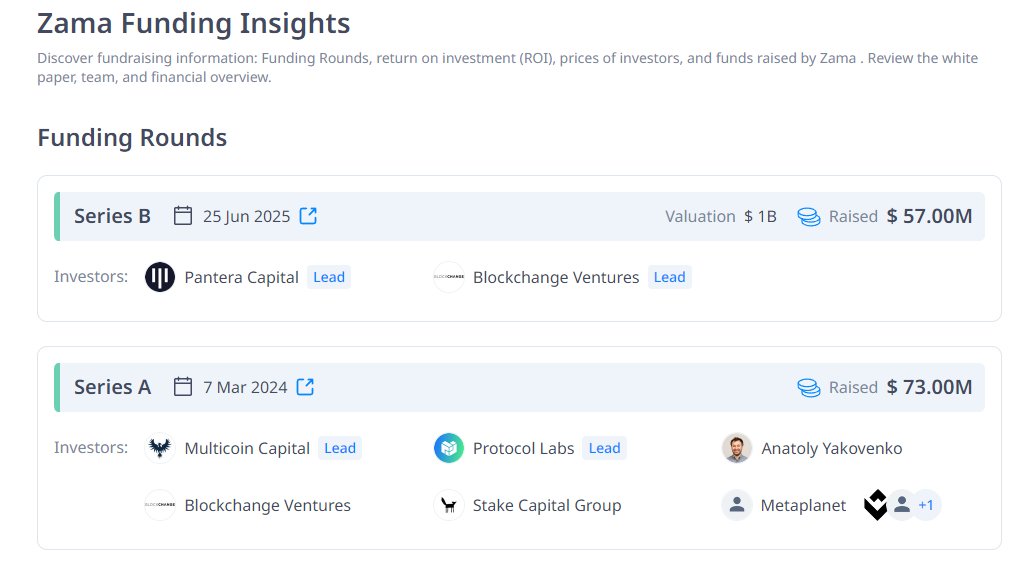Screen dimensions: 1025x564
Task: Expand the +1 more investors indicator
Action: pos(926,505)
